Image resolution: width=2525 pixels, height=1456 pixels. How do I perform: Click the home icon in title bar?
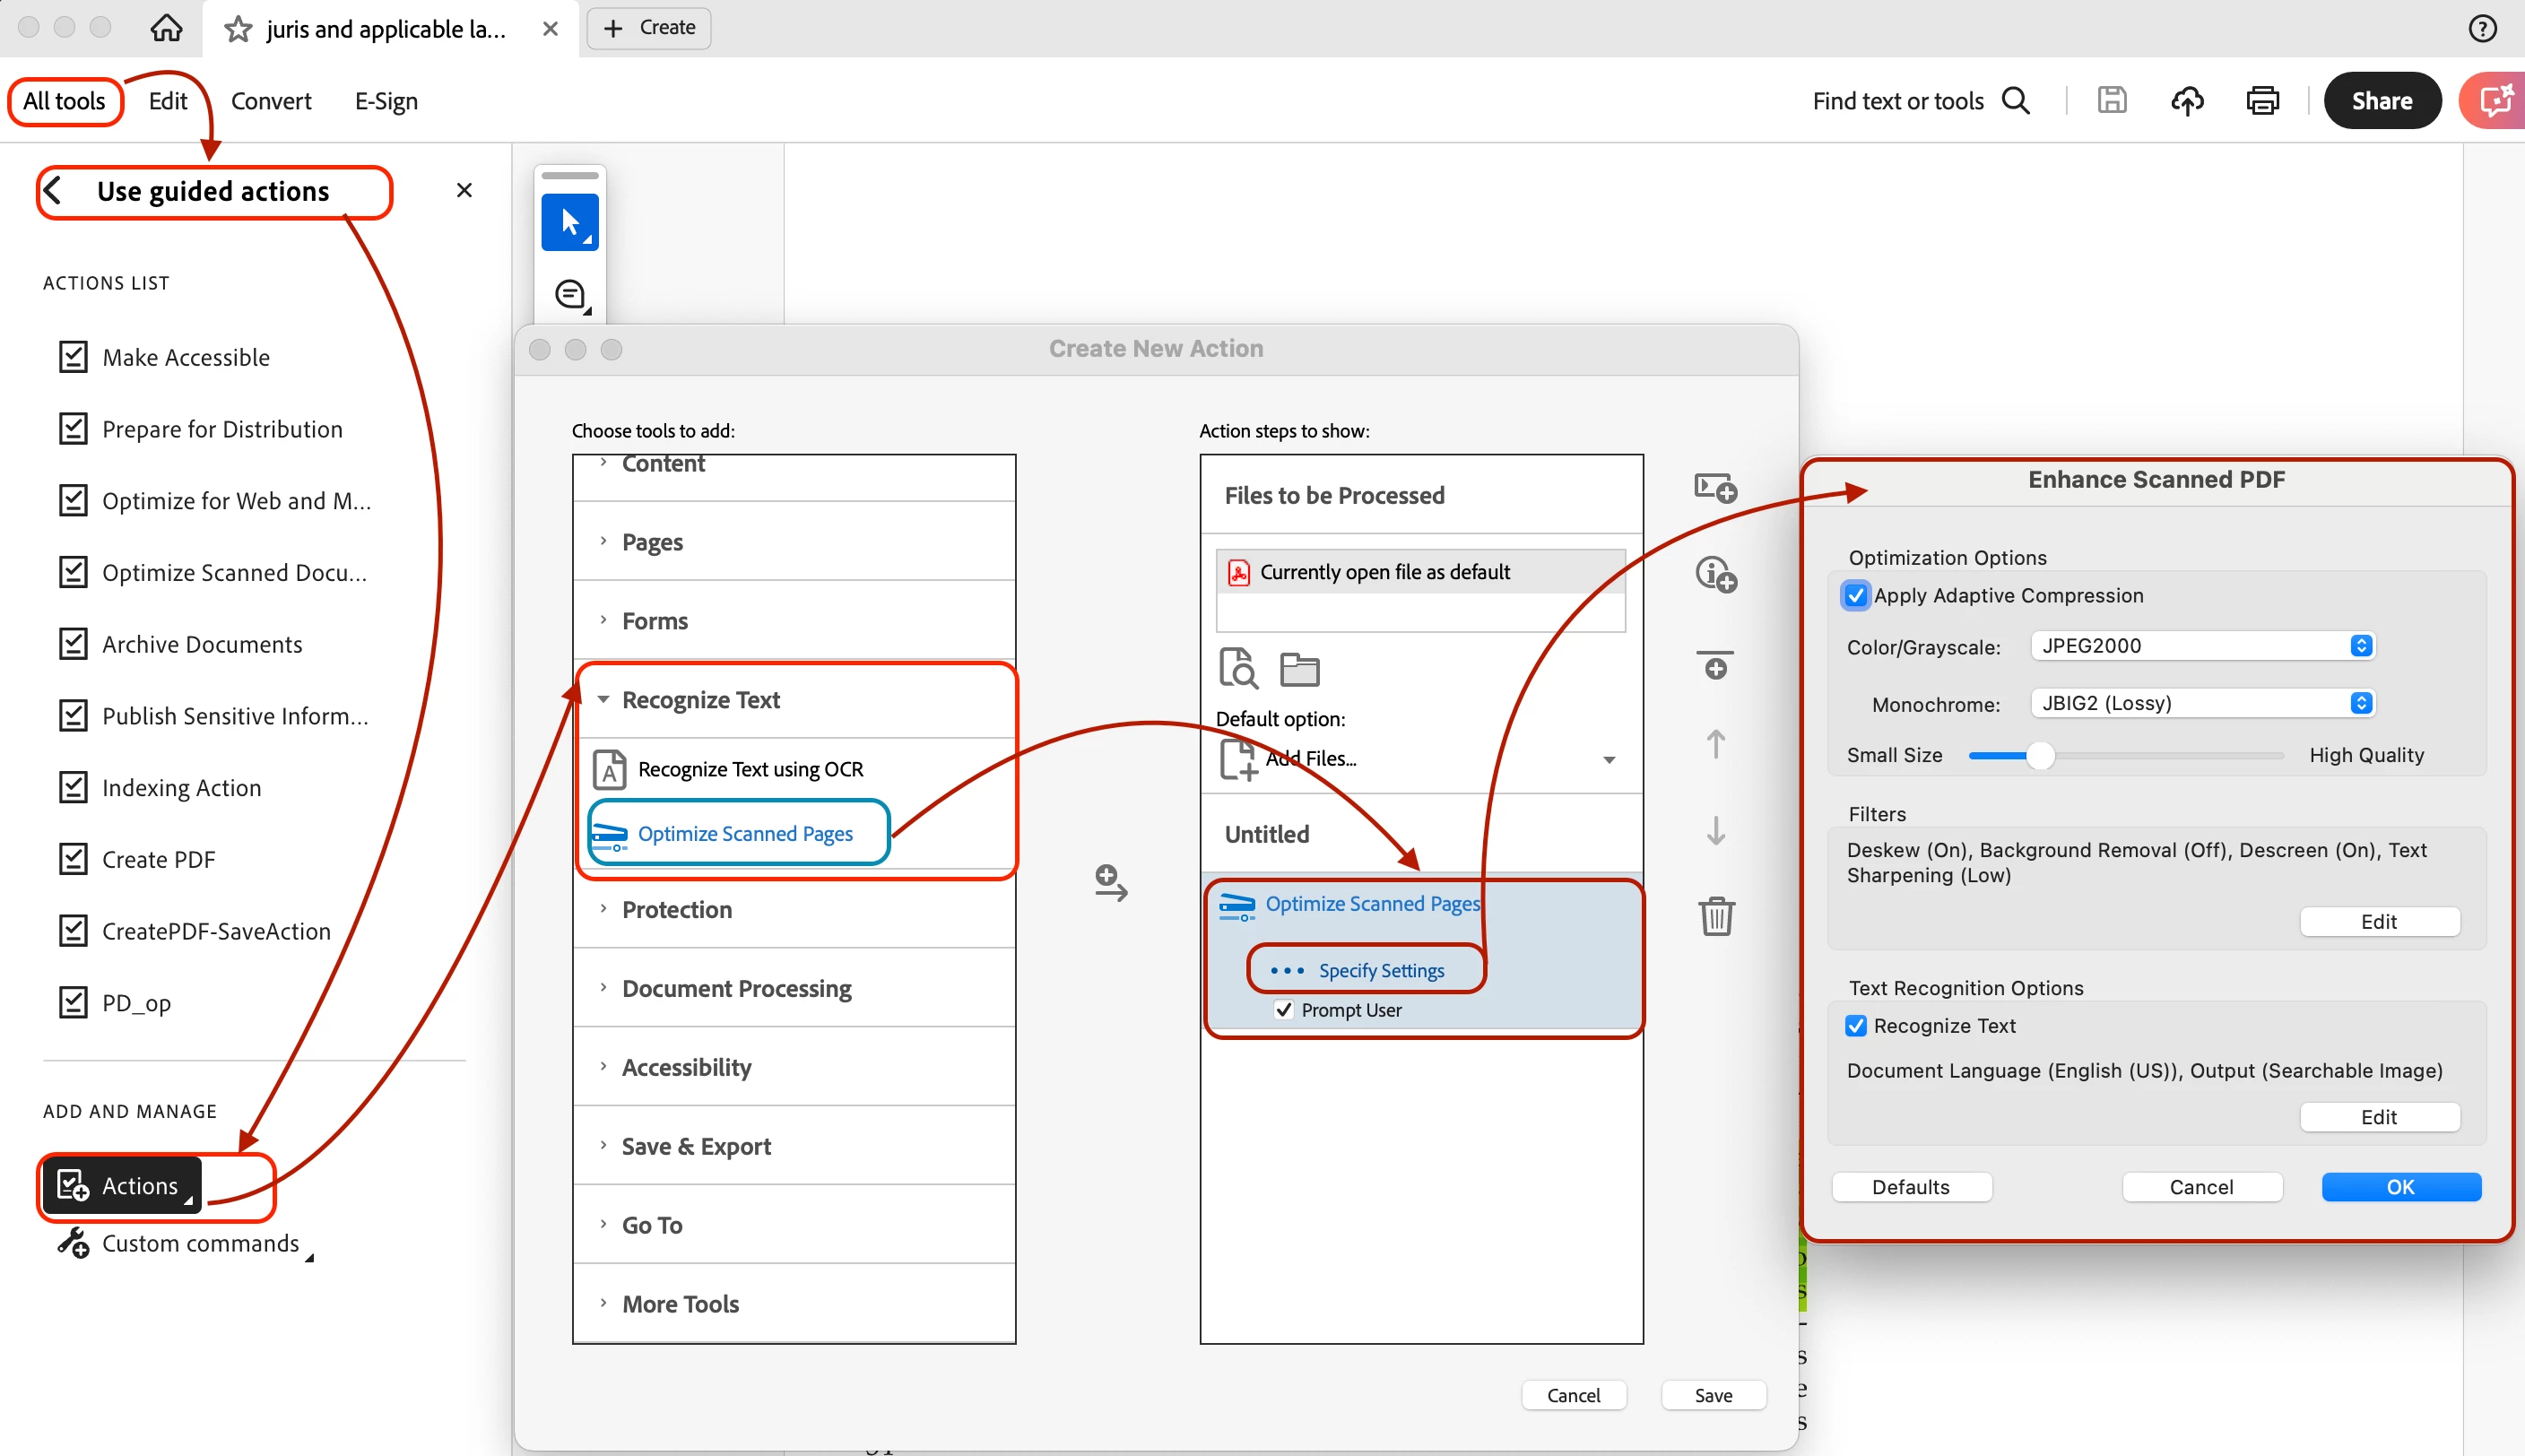(x=166, y=27)
